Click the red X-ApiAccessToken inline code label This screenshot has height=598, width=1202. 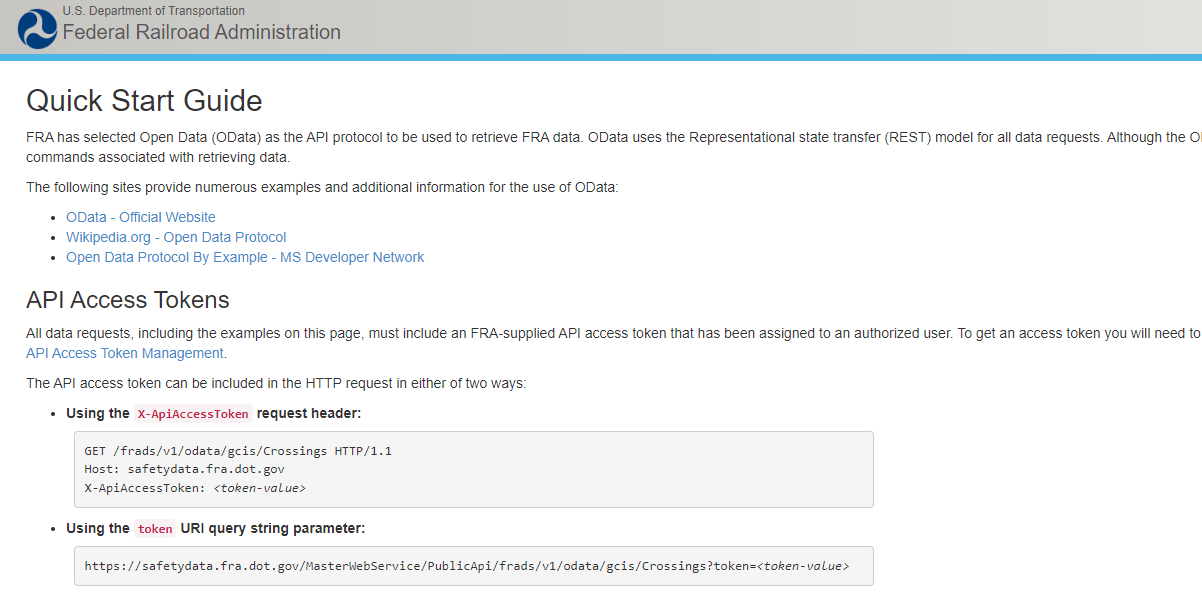coord(193,414)
